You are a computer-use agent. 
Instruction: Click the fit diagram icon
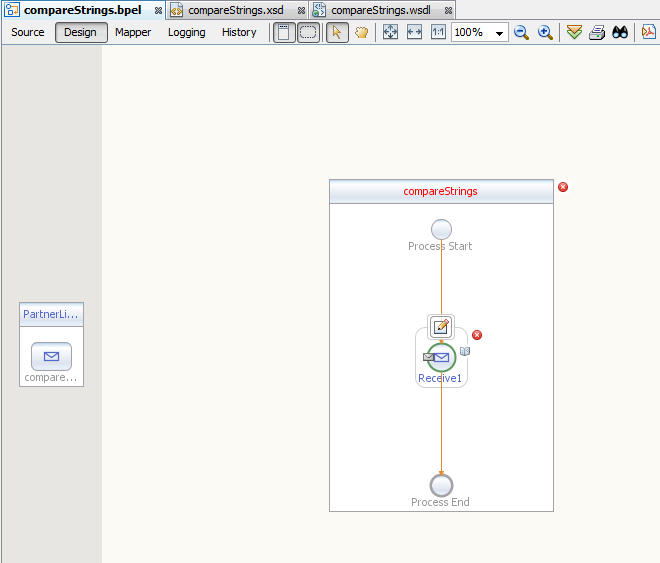coord(391,32)
